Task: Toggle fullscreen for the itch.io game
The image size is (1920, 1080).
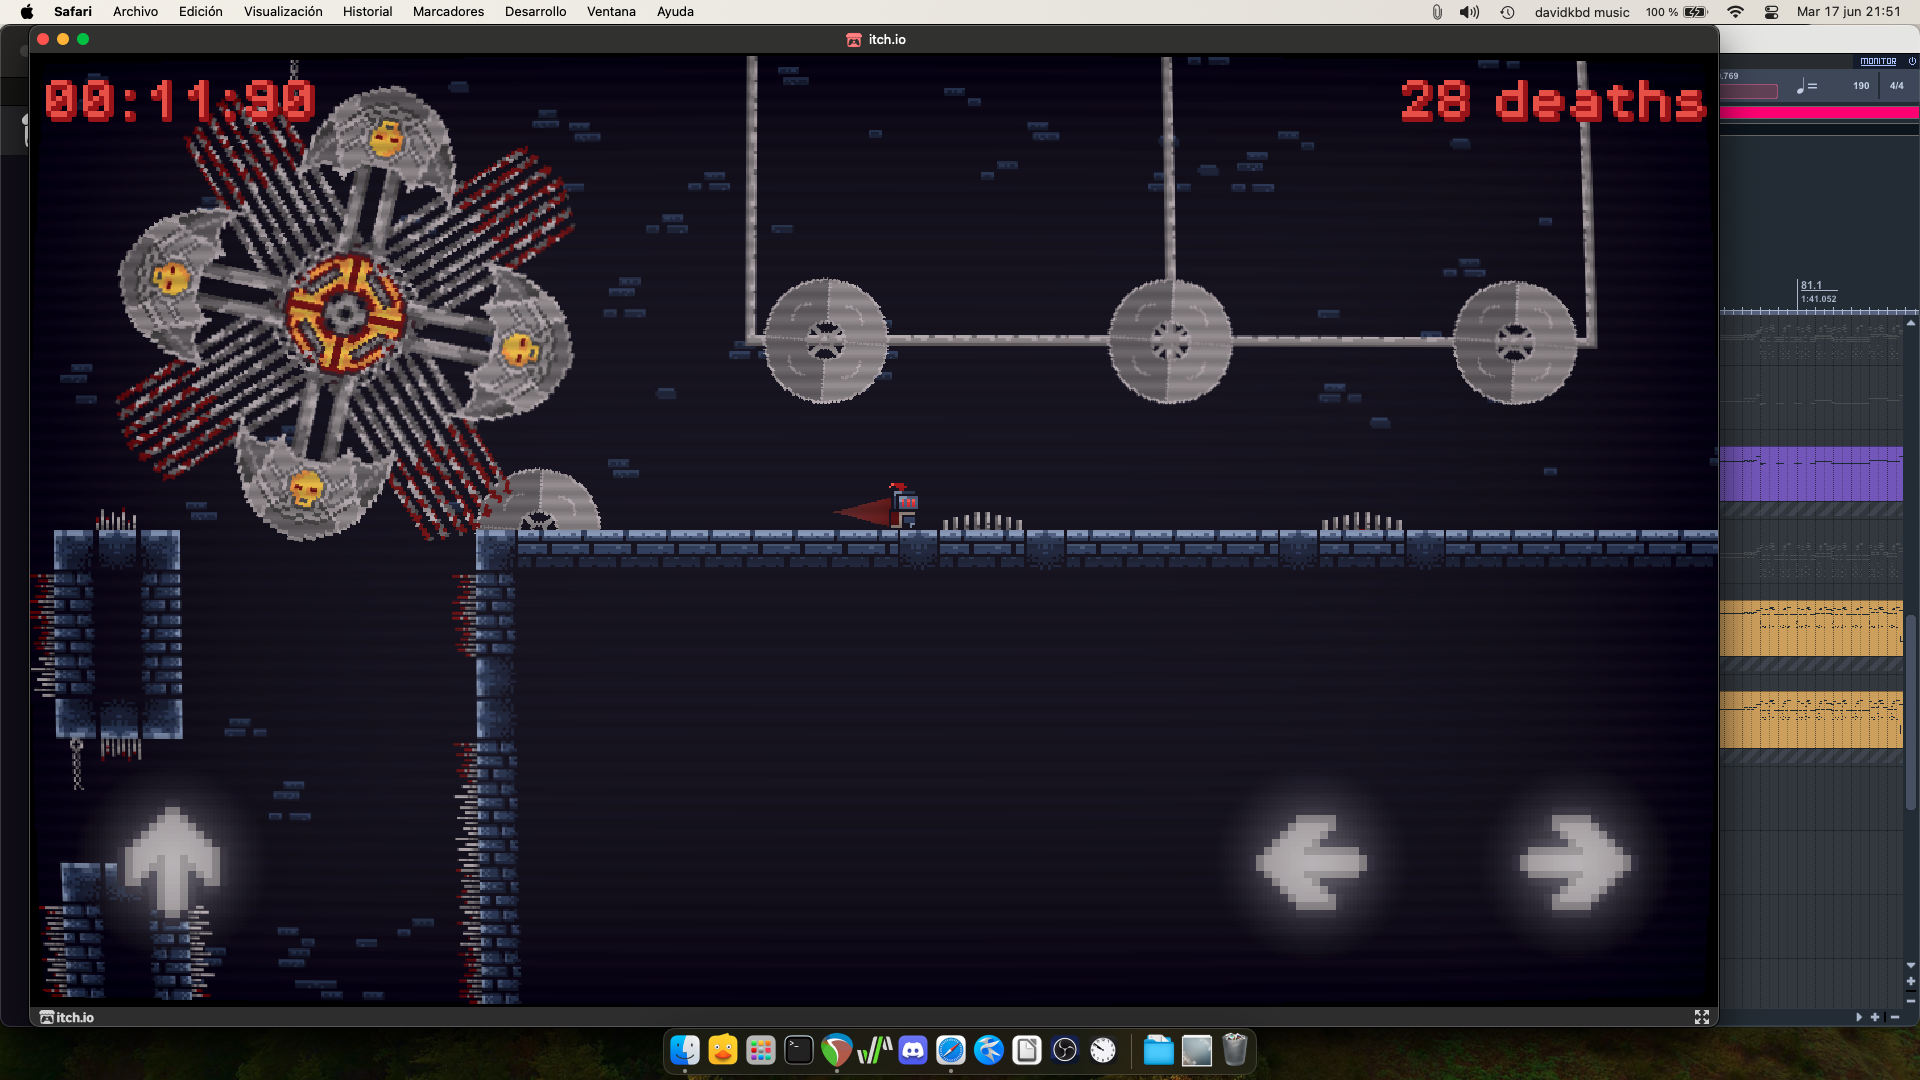Action: coord(1702,1017)
